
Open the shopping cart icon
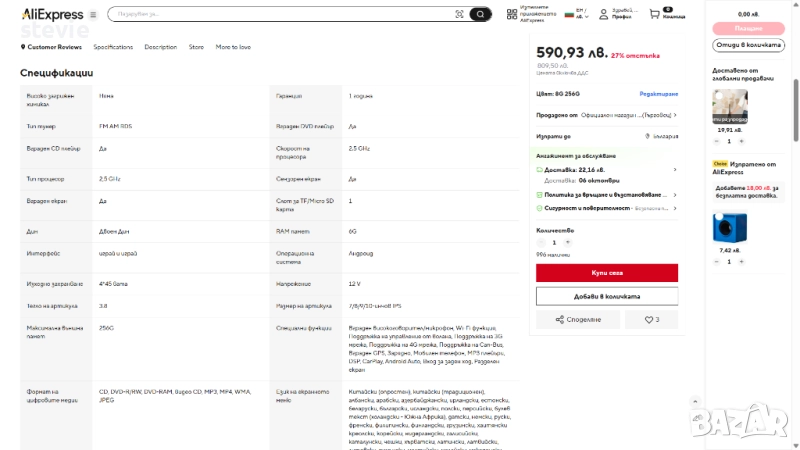pyautogui.click(x=655, y=14)
